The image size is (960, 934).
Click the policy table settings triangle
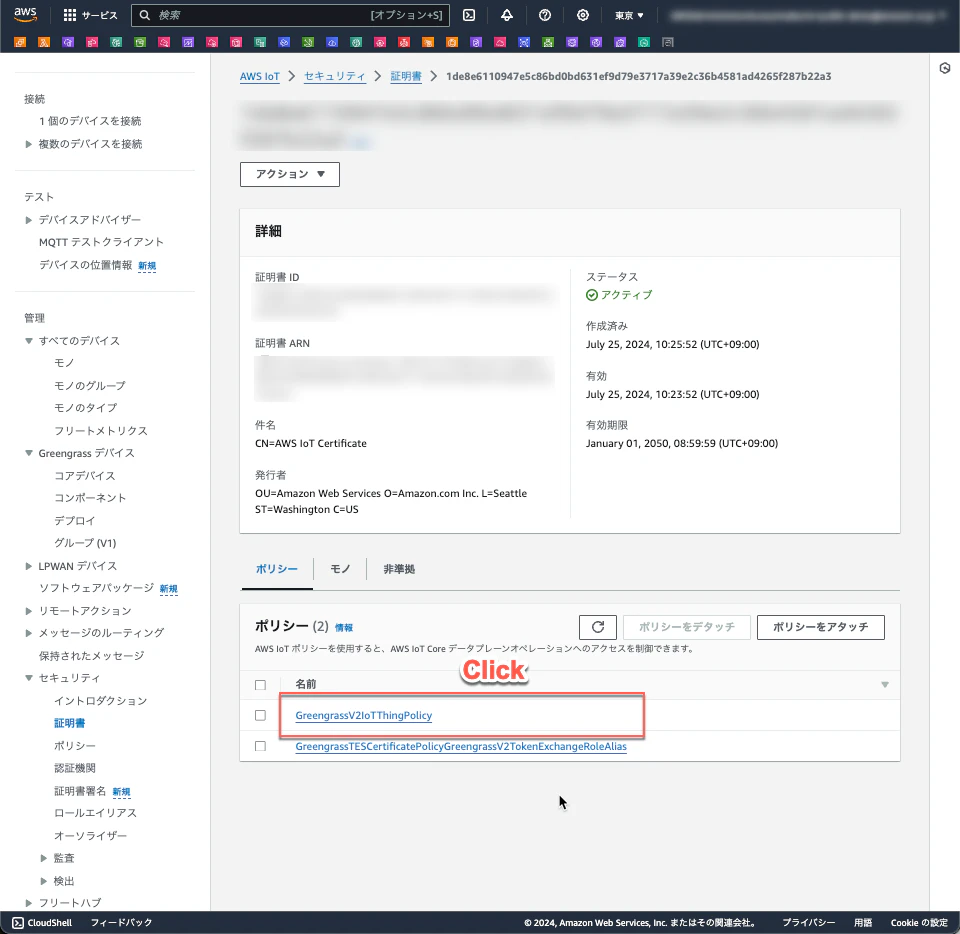click(885, 684)
